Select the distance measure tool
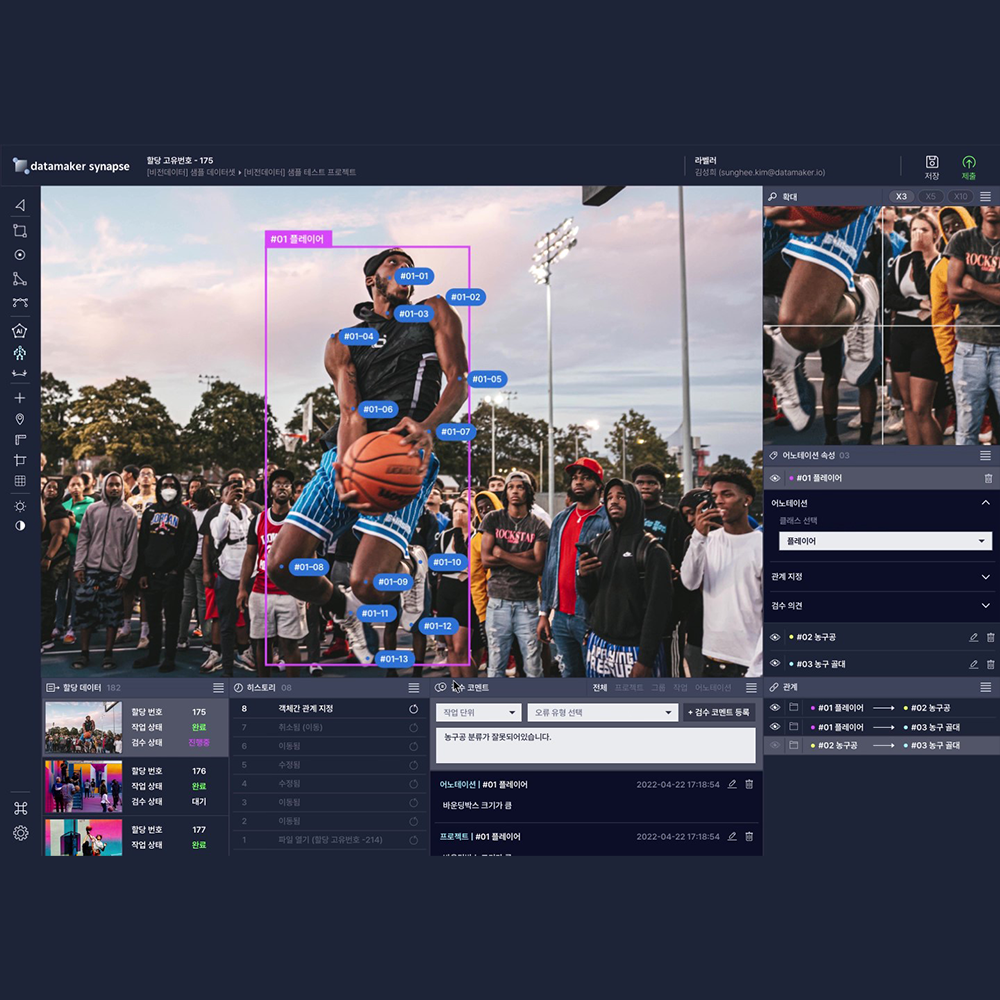This screenshot has height=1000, width=1000. pyautogui.click(x=20, y=374)
